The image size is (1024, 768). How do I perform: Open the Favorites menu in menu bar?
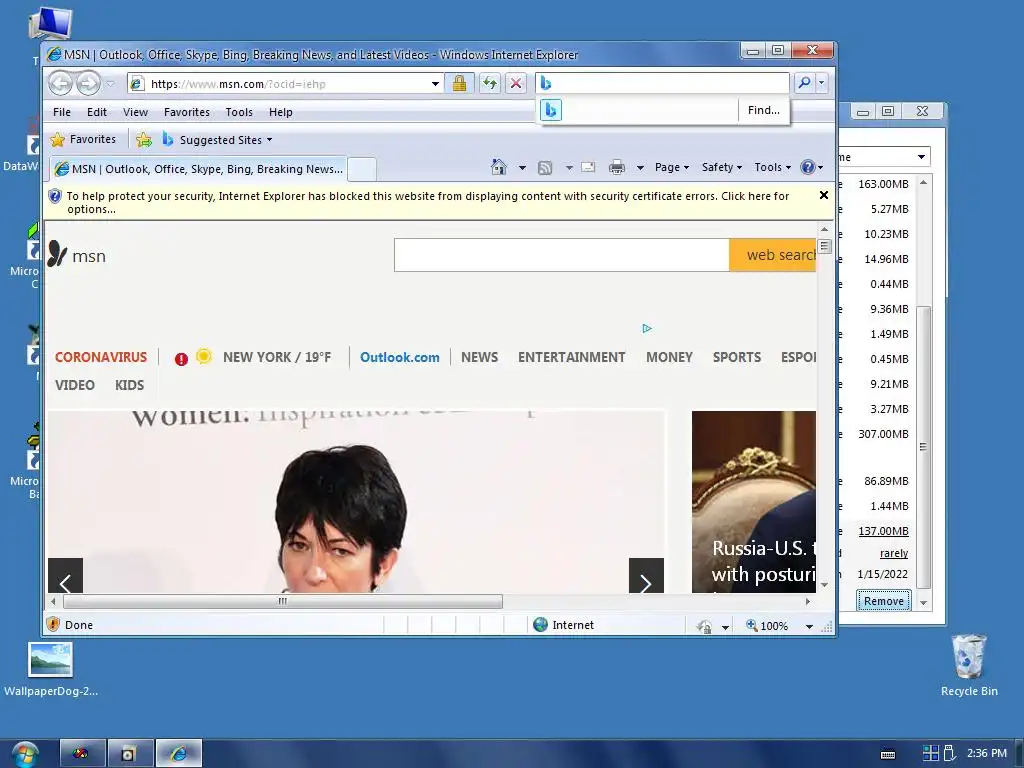(x=187, y=112)
